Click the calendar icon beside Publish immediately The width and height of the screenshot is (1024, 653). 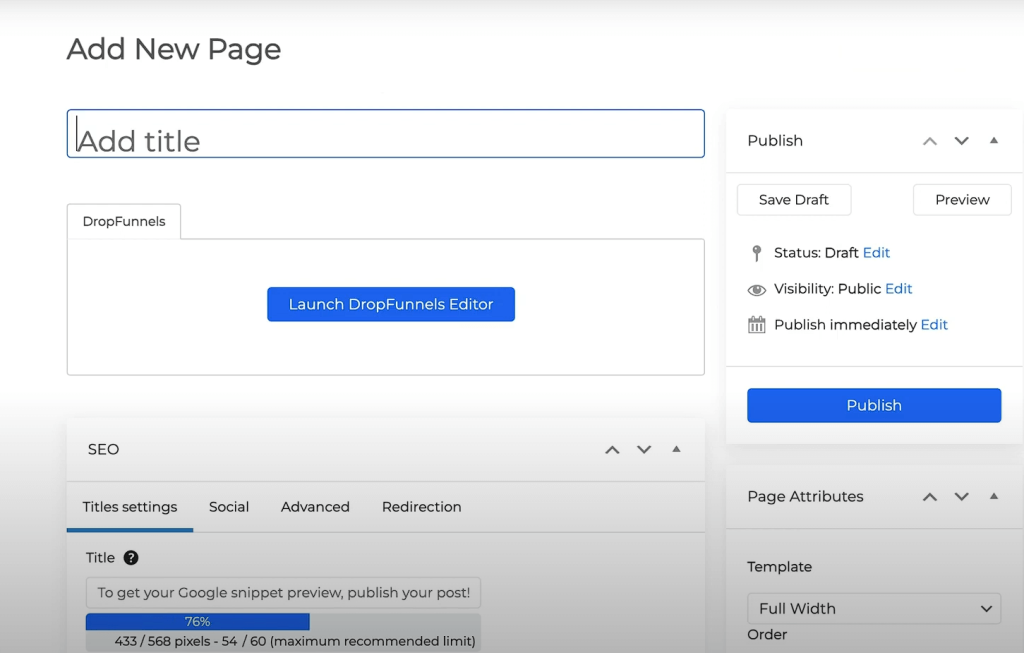point(758,324)
